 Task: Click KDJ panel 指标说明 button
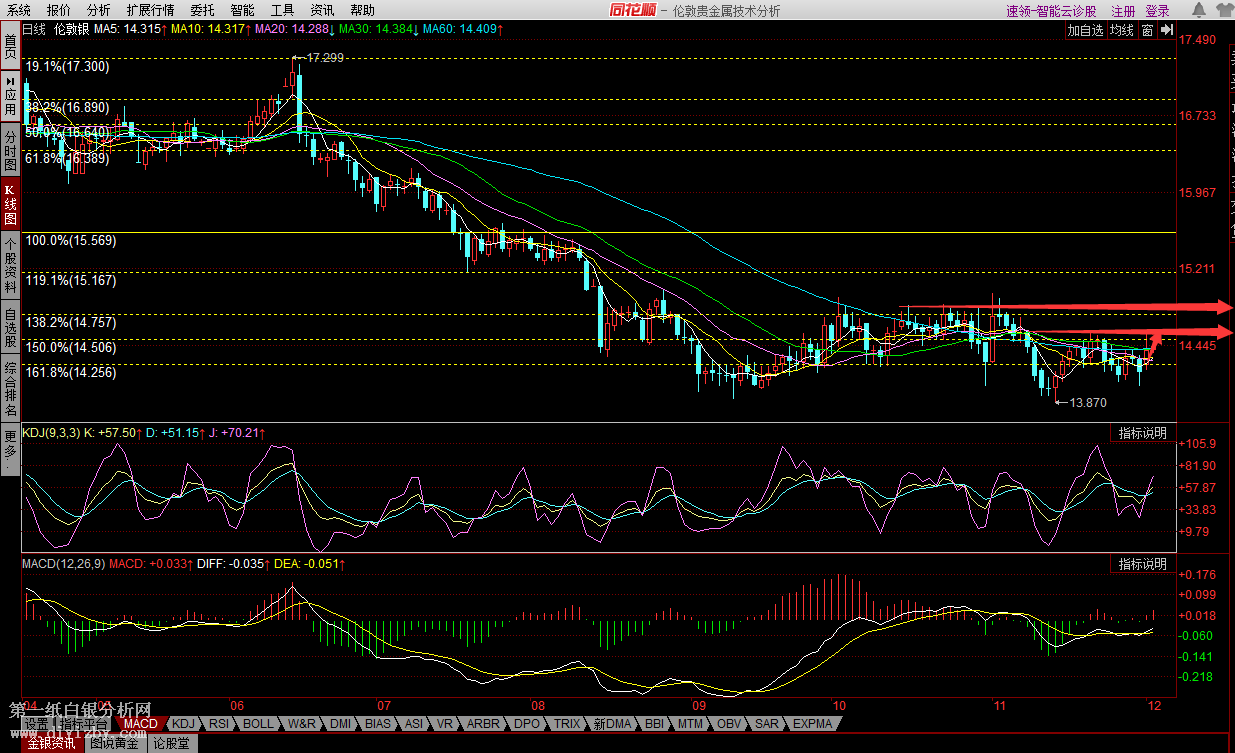coord(1142,433)
